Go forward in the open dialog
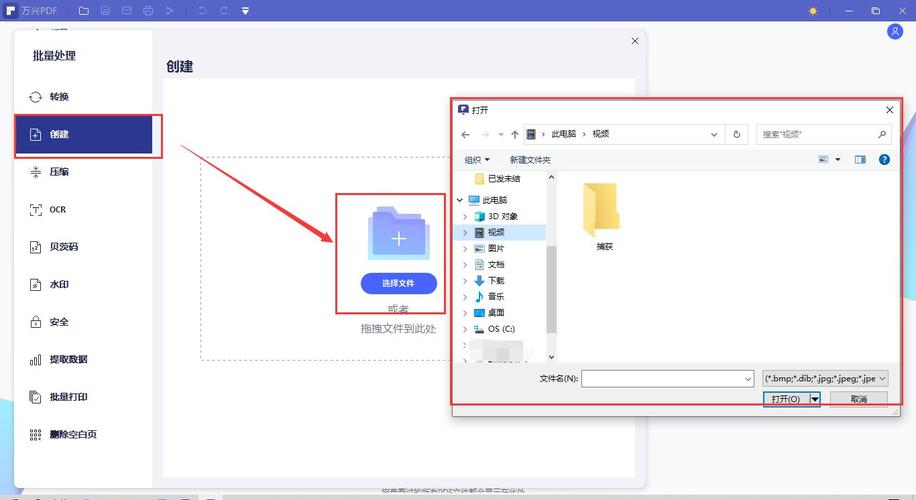This screenshot has height=500, width=916. click(x=485, y=134)
